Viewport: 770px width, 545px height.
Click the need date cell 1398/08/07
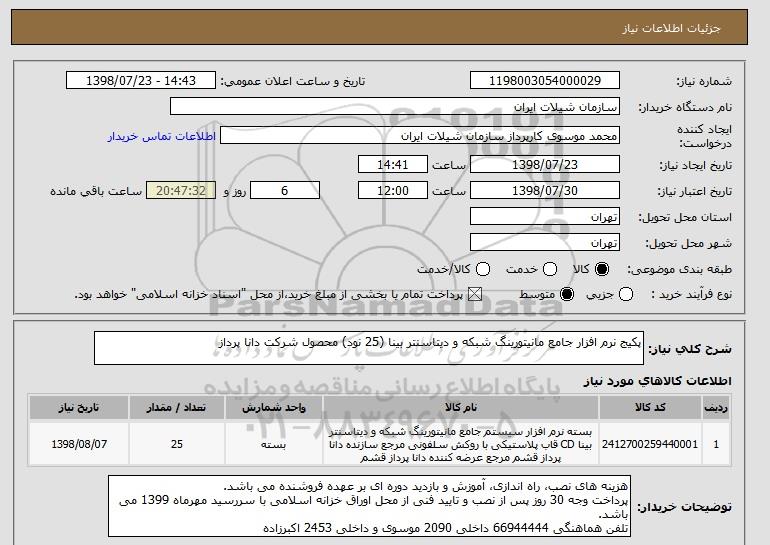(79, 444)
